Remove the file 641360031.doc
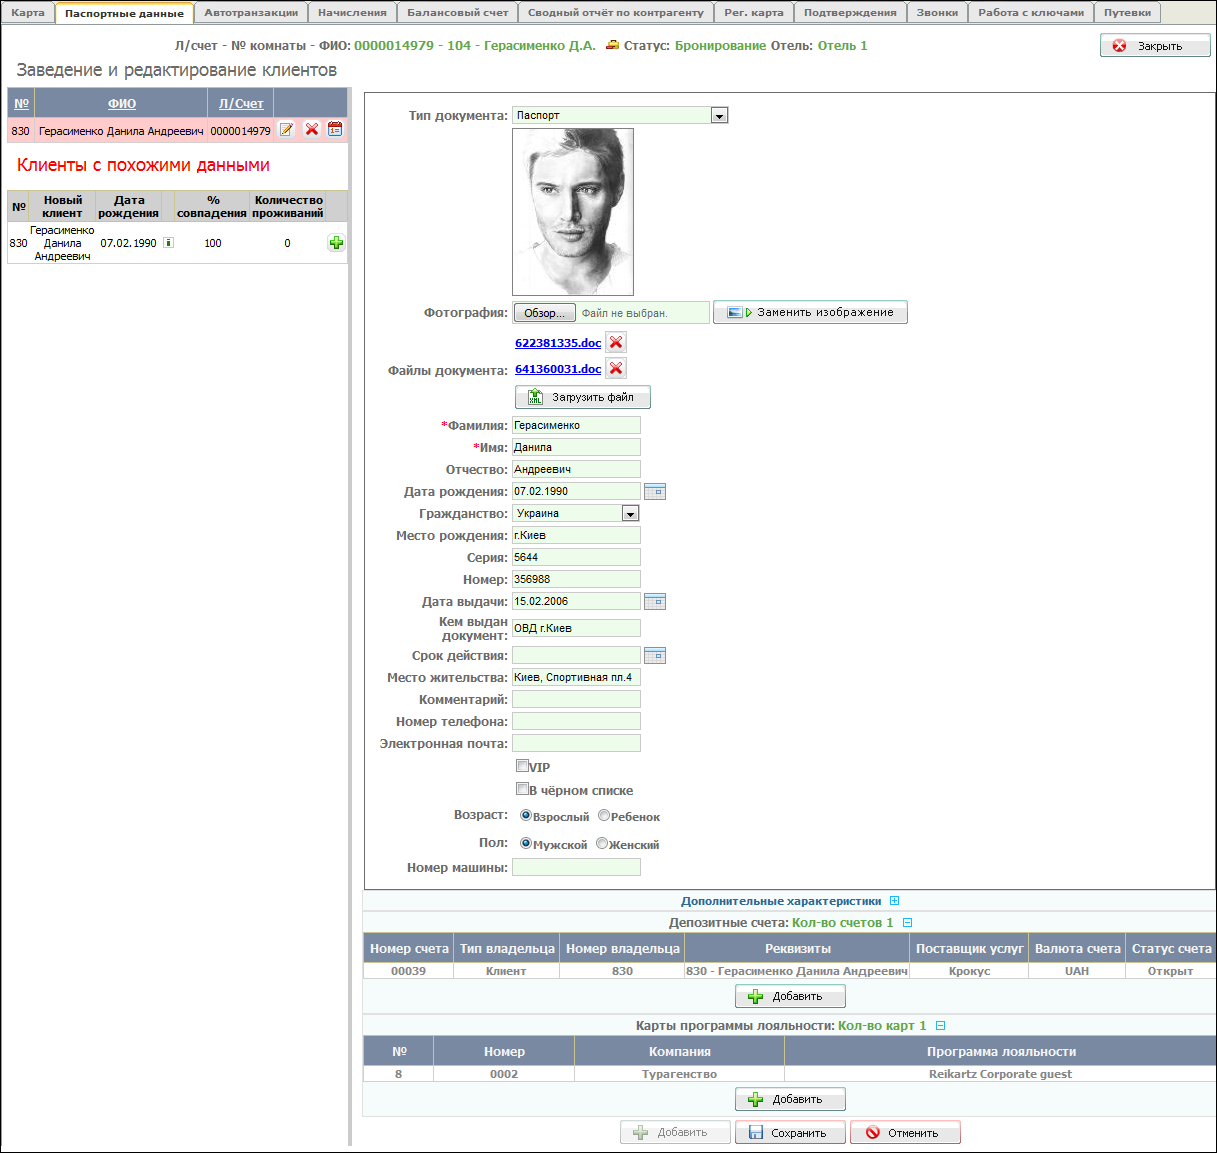The width and height of the screenshot is (1217, 1153). (616, 368)
